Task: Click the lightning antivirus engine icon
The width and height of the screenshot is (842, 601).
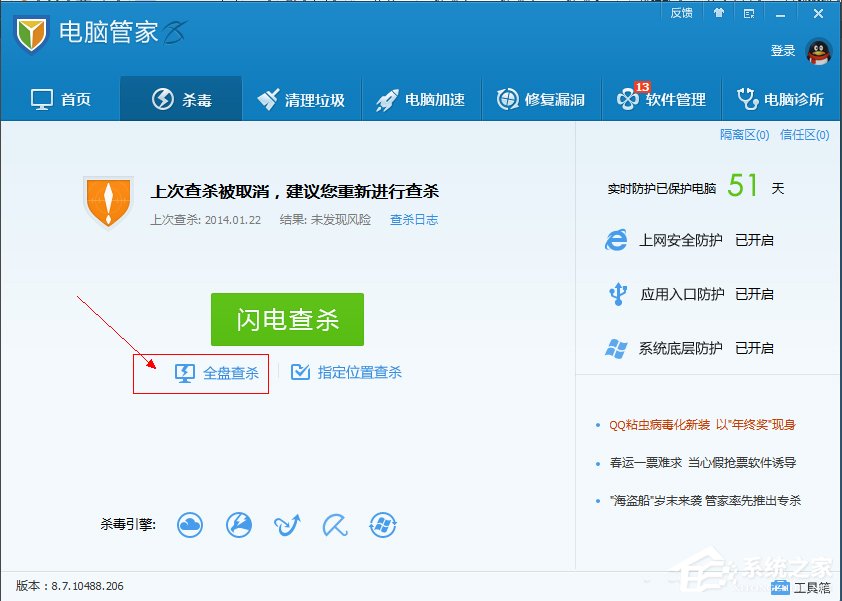Action: point(239,524)
